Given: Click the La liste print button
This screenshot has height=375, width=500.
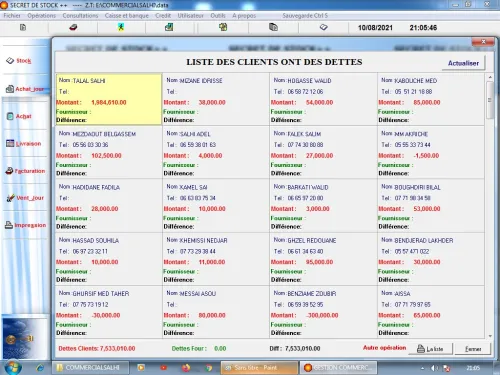Looking at the screenshot, I should 430,349.
